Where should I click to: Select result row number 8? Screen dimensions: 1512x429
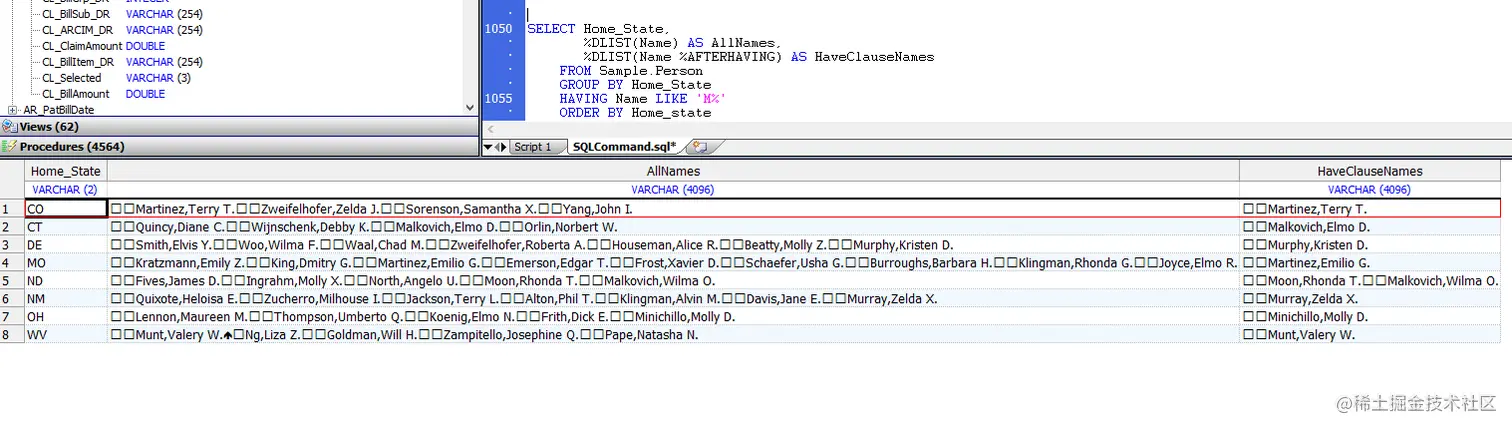[12, 335]
